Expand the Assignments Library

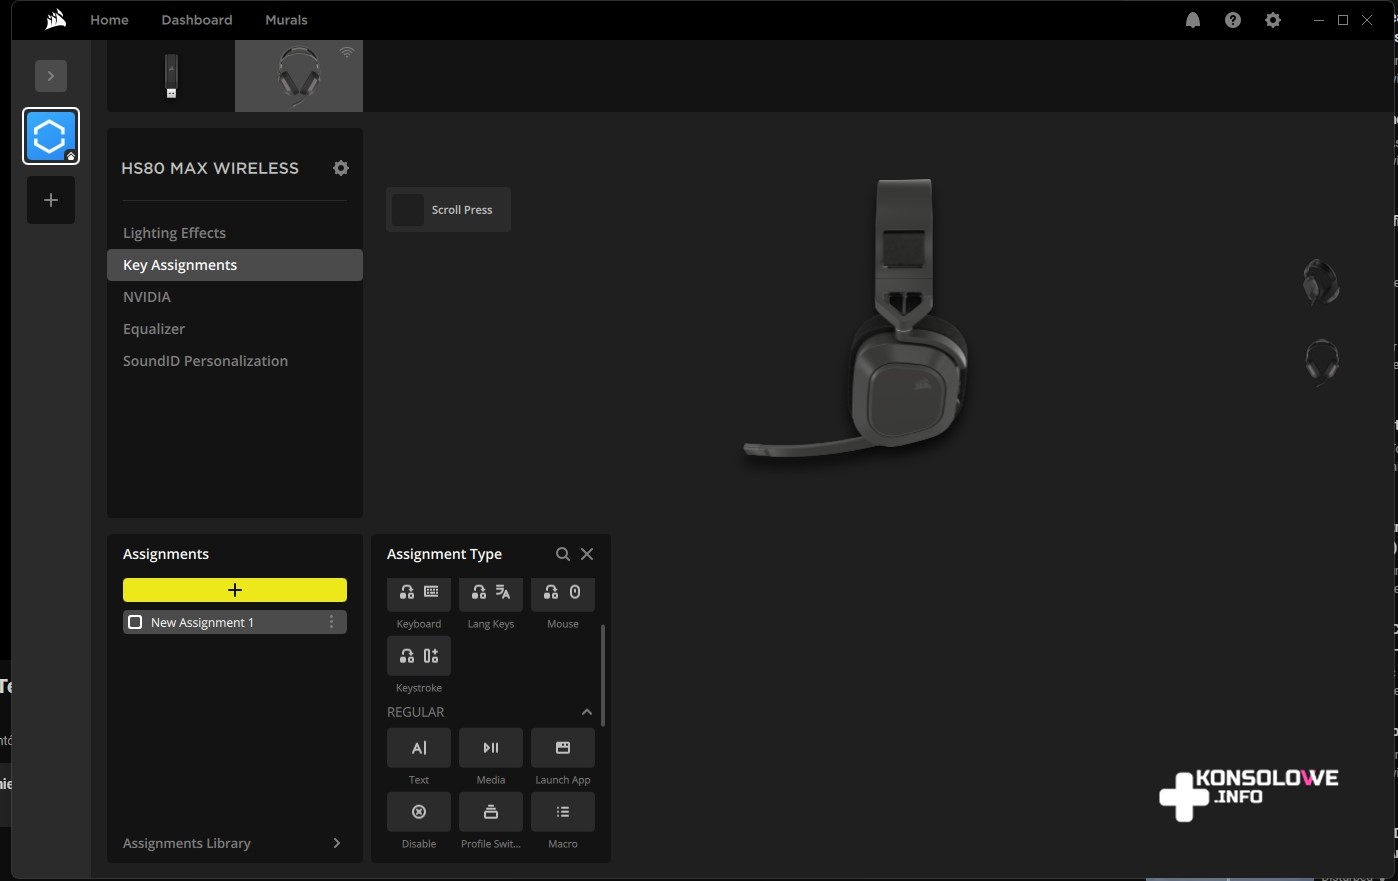coord(336,843)
